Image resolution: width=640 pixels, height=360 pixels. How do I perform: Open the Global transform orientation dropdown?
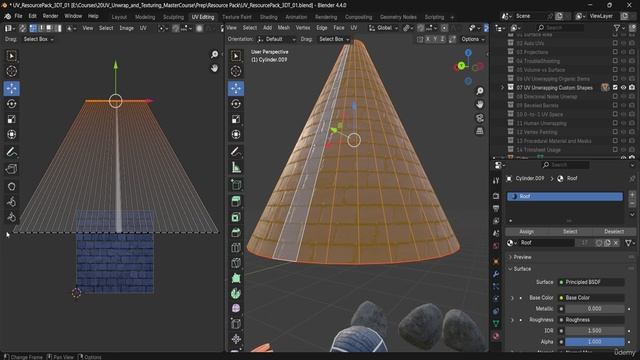click(x=383, y=28)
